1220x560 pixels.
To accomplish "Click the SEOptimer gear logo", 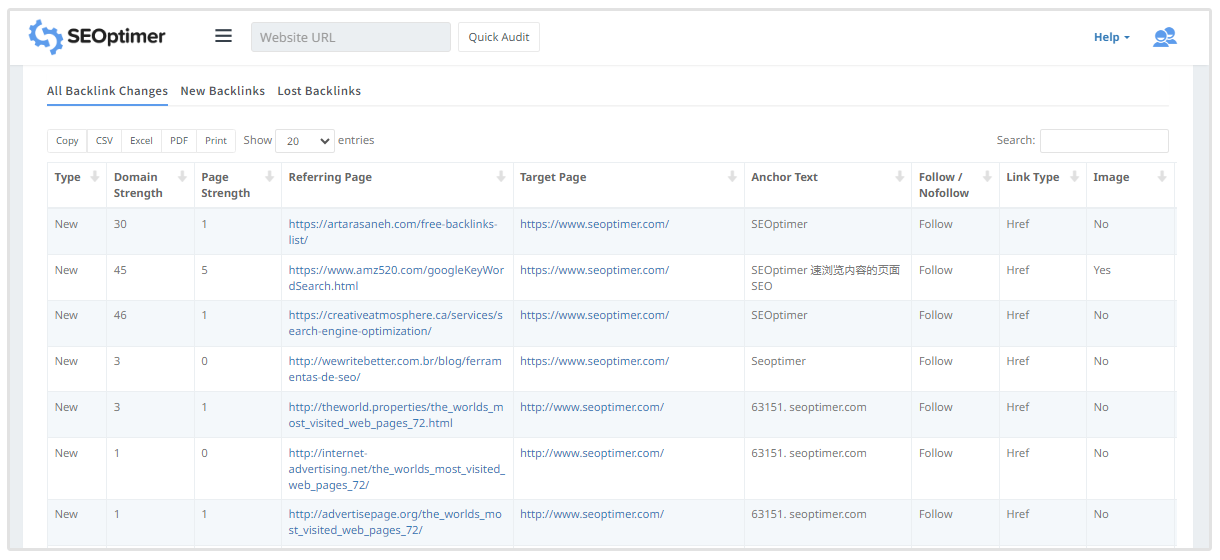I will click(x=45, y=37).
